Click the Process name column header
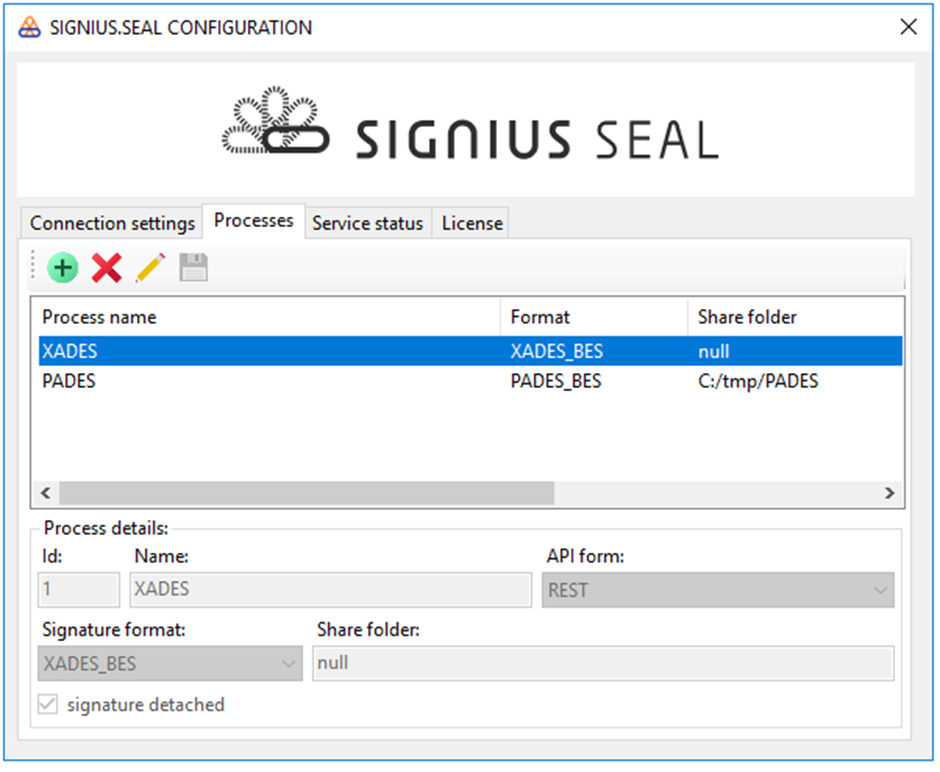The image size is (940, 772). [x=266, y=317]
